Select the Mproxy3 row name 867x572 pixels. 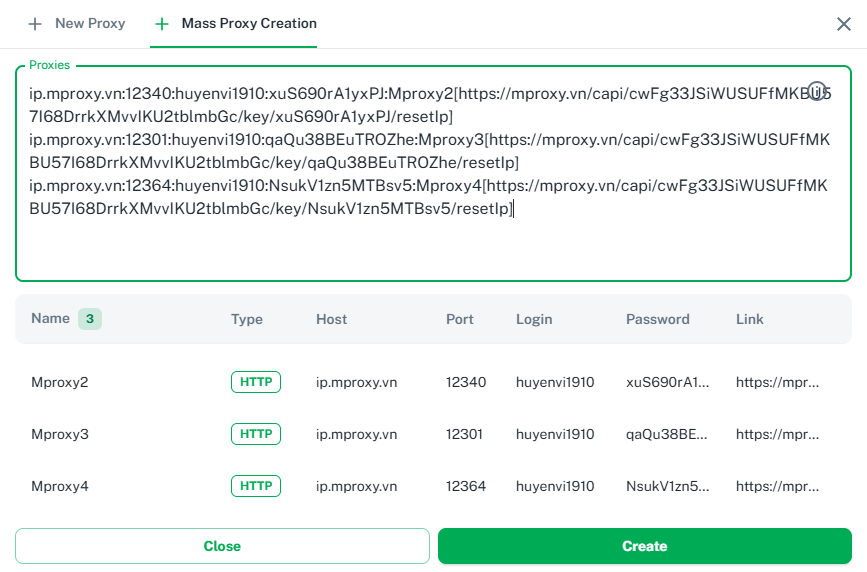coord(60,434)
